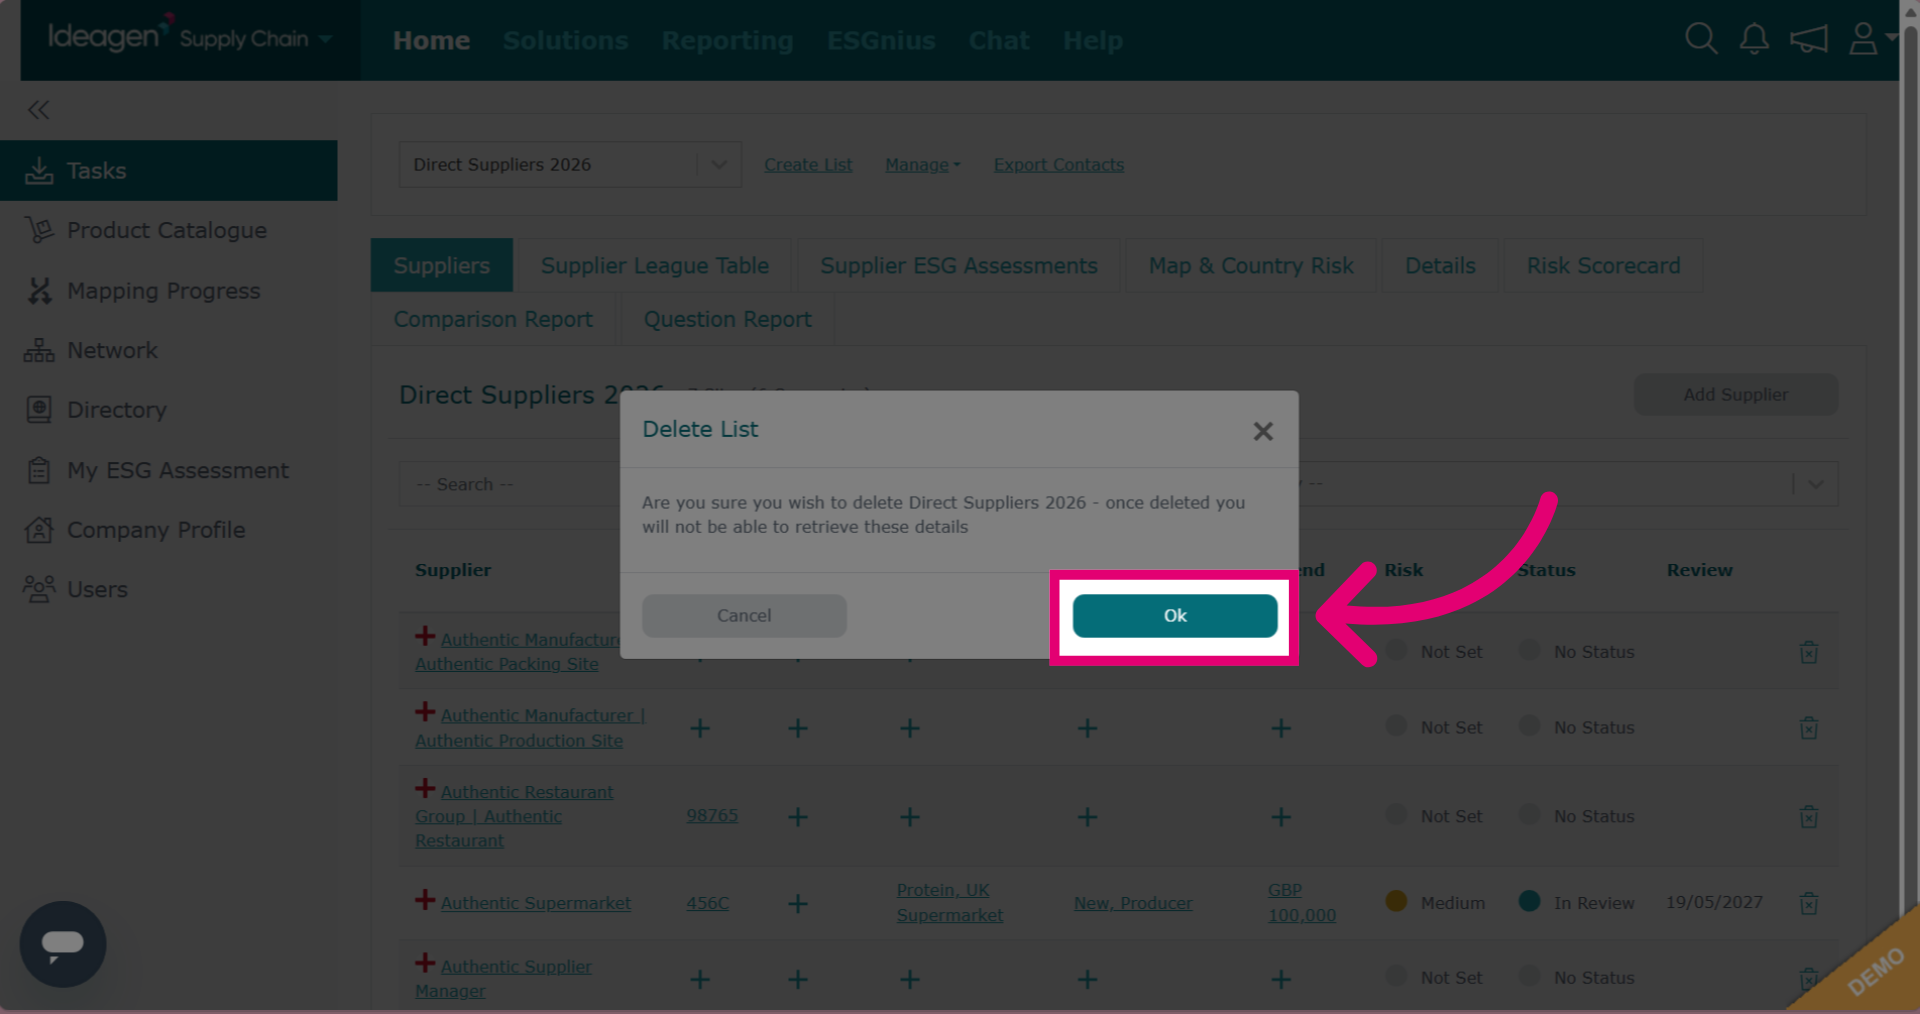Image resolution: width=1920 pixels, height=1014 pixels.
Task: Confirm list deletion with the Ok button
Action: pos(1175,616)
